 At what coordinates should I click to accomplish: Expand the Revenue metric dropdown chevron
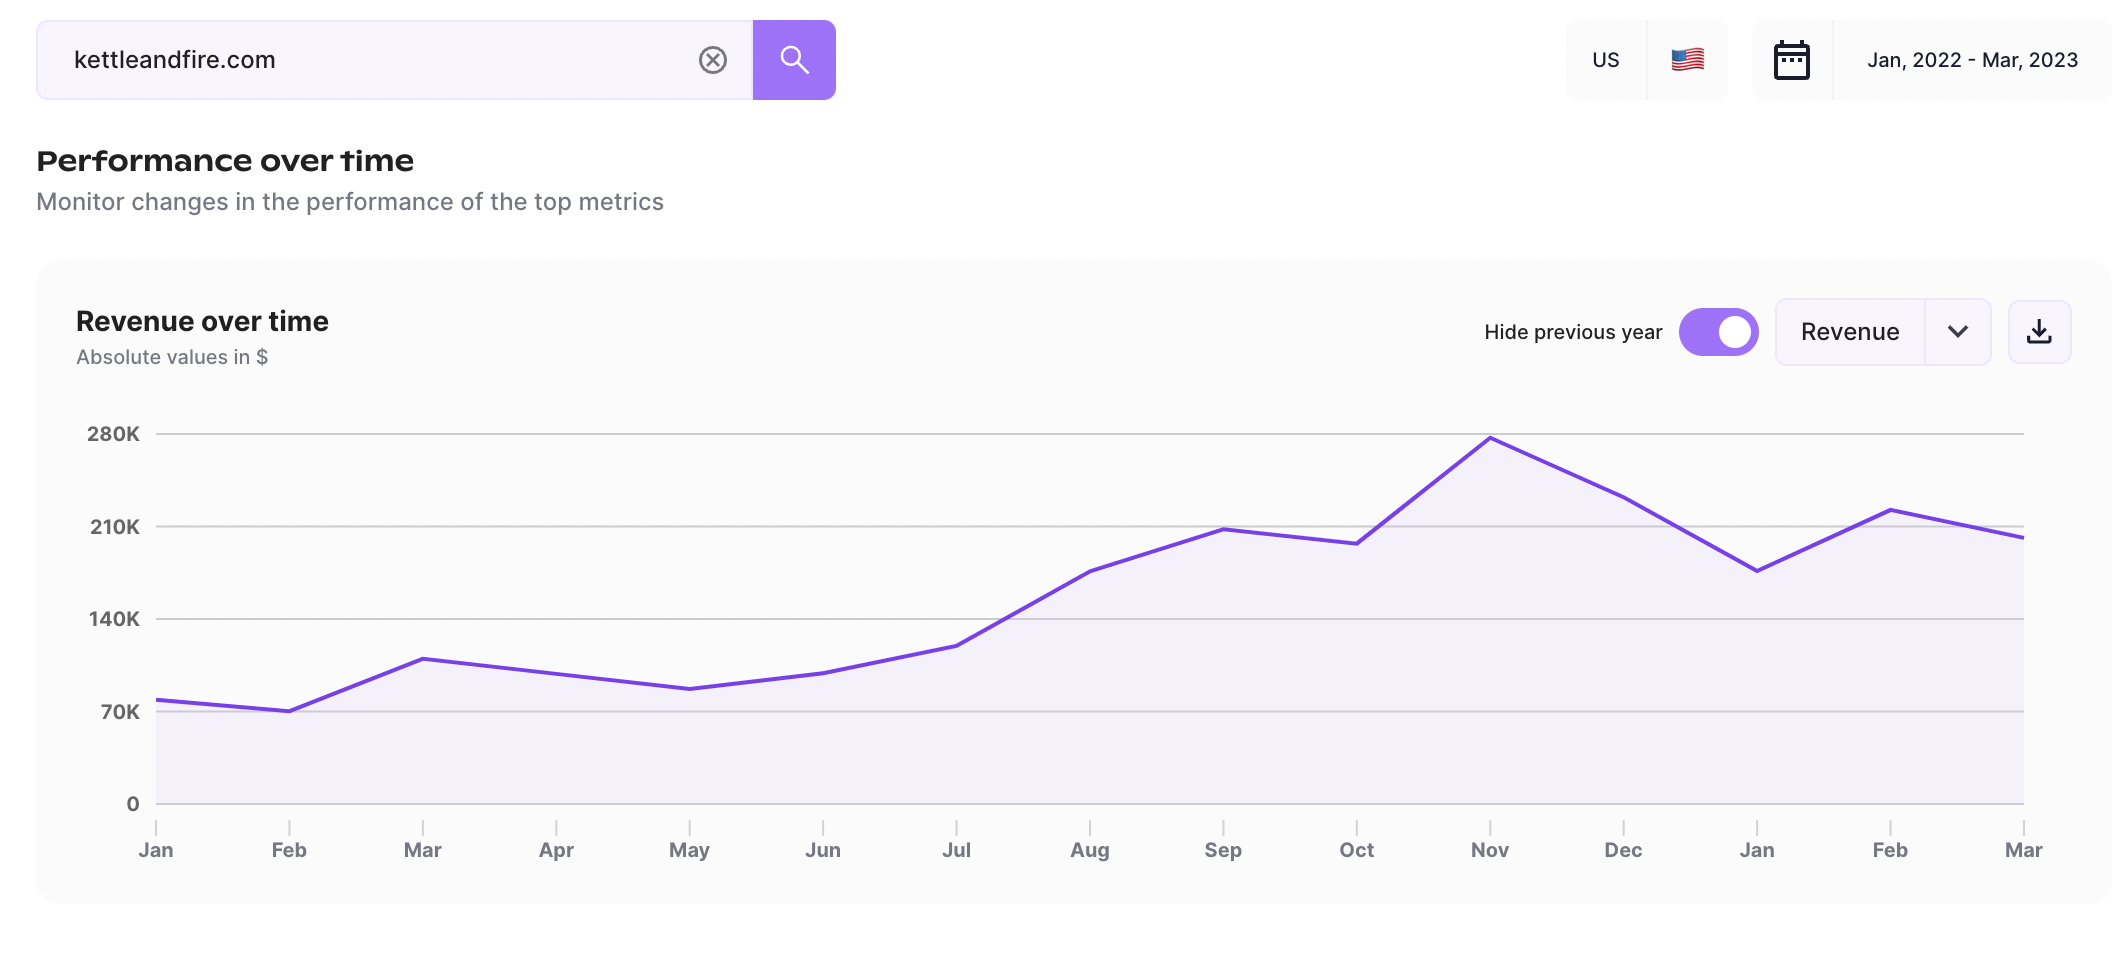point(1958,332)
